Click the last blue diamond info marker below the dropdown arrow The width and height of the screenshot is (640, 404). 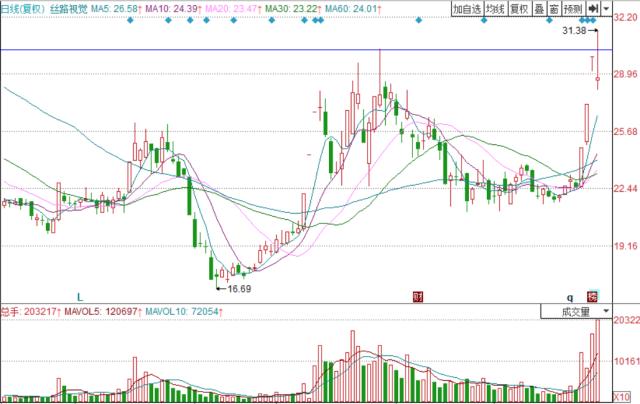(593, 20)
